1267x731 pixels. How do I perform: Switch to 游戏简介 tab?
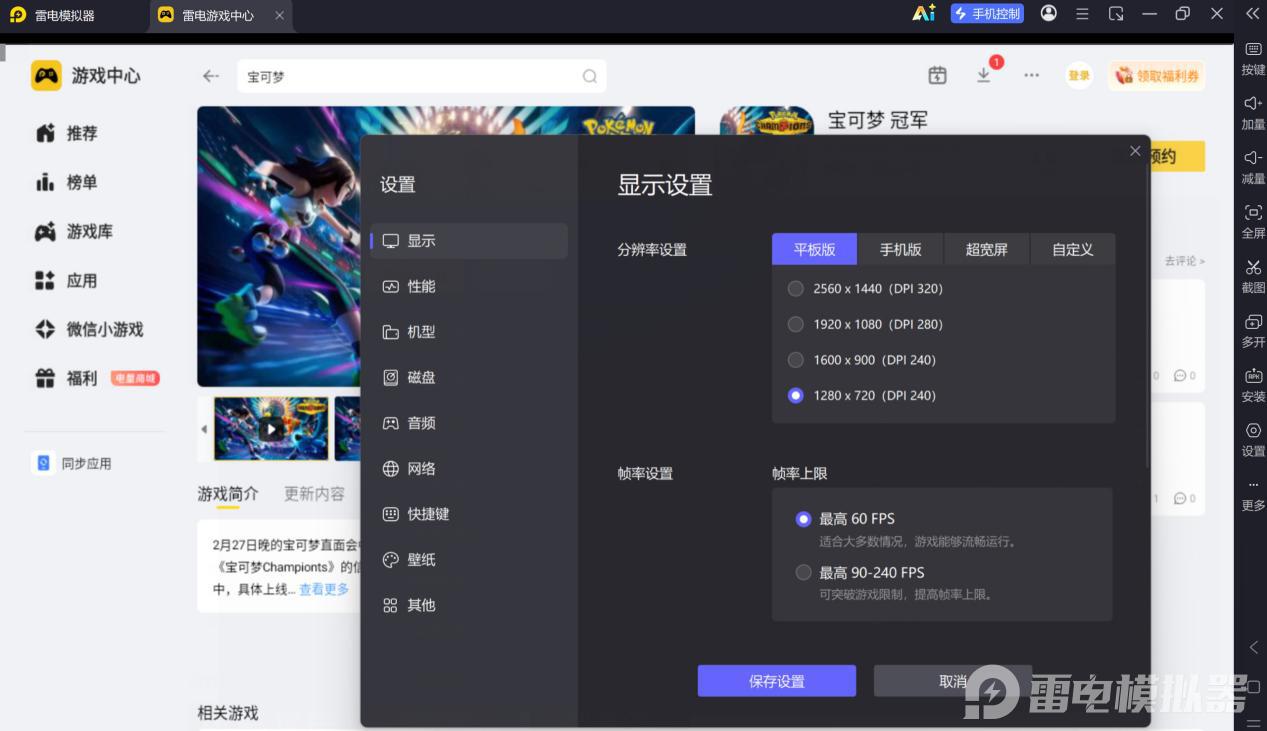point(227,494)
